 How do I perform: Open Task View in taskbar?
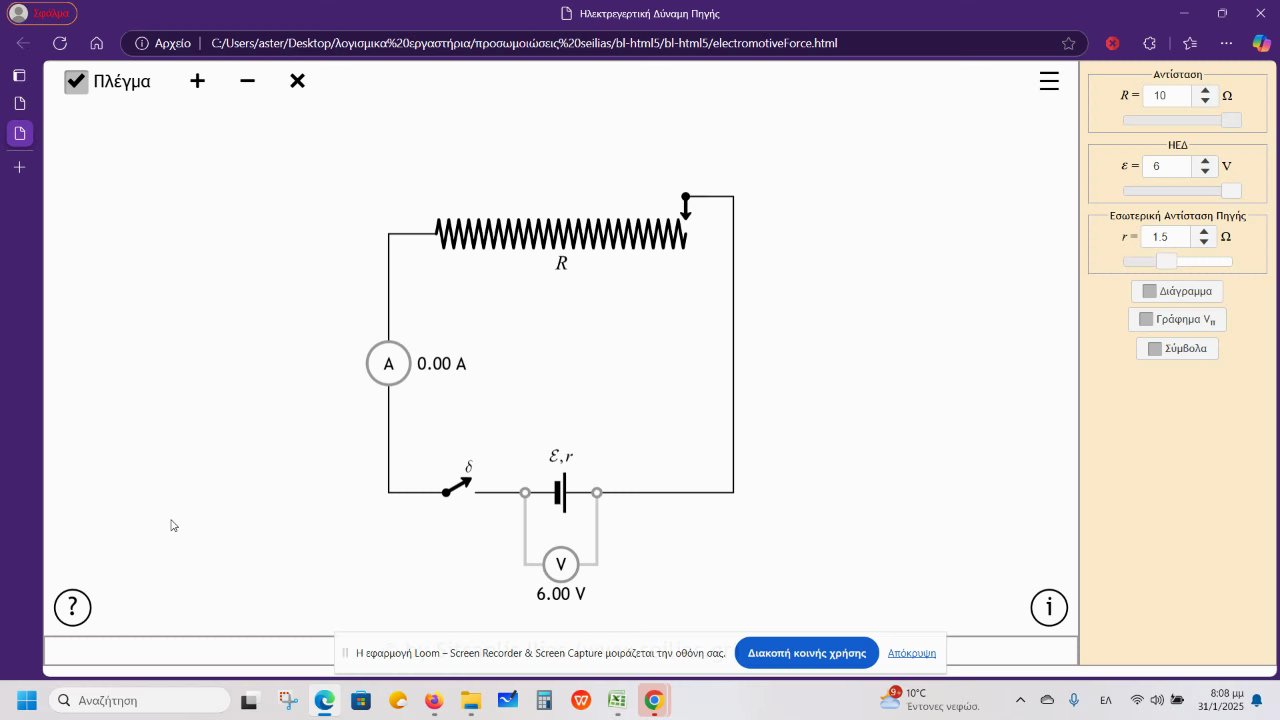click(x=250, y=700)
